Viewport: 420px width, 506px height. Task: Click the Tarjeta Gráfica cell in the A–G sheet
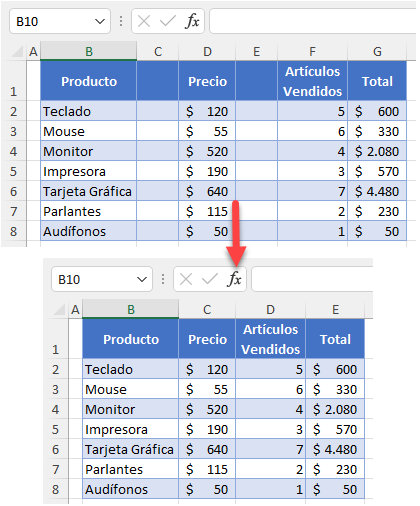[x=89, y=191]
